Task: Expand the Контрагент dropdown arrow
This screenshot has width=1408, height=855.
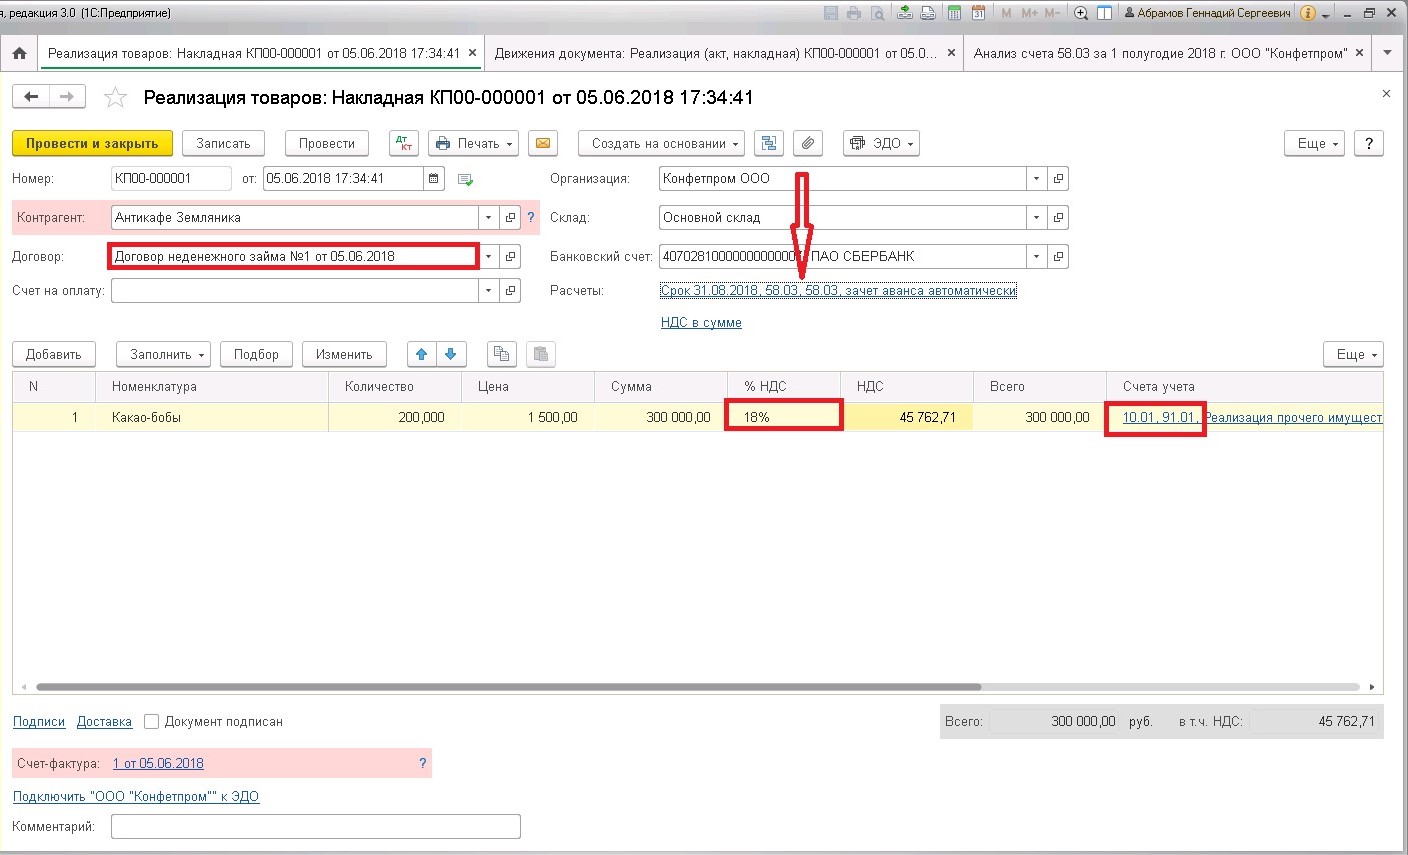Action: 488,217
